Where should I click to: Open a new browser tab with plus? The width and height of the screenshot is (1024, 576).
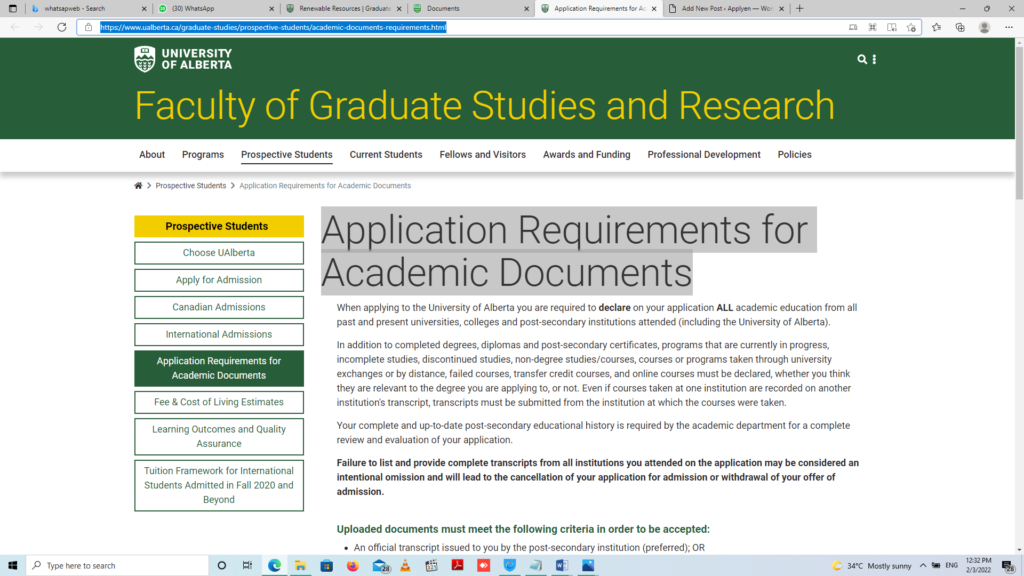coord(799,8)
